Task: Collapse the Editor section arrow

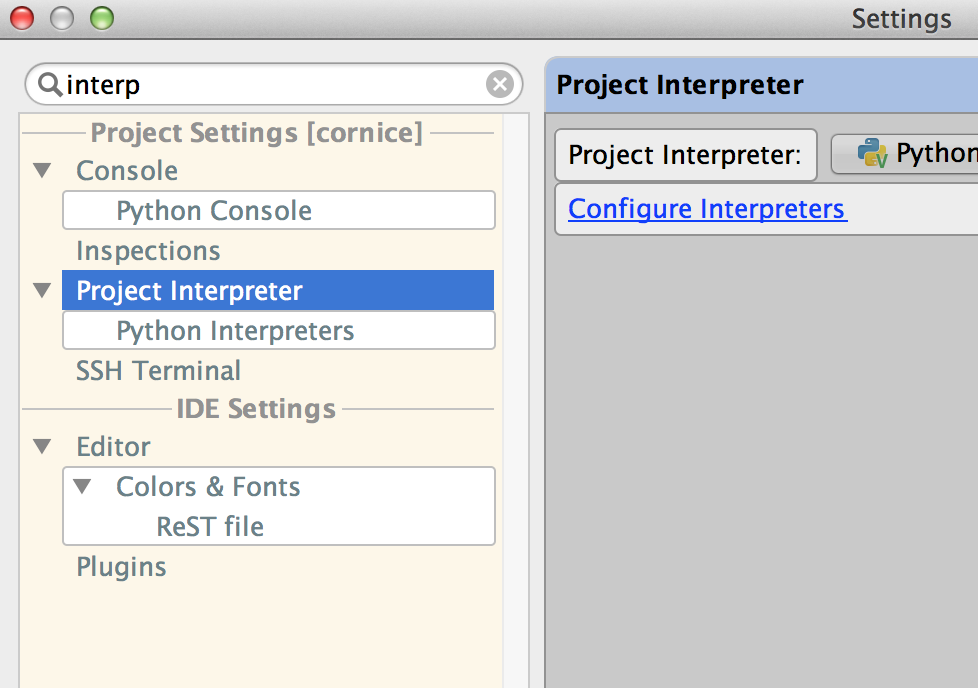Action: tap(41, 447)
